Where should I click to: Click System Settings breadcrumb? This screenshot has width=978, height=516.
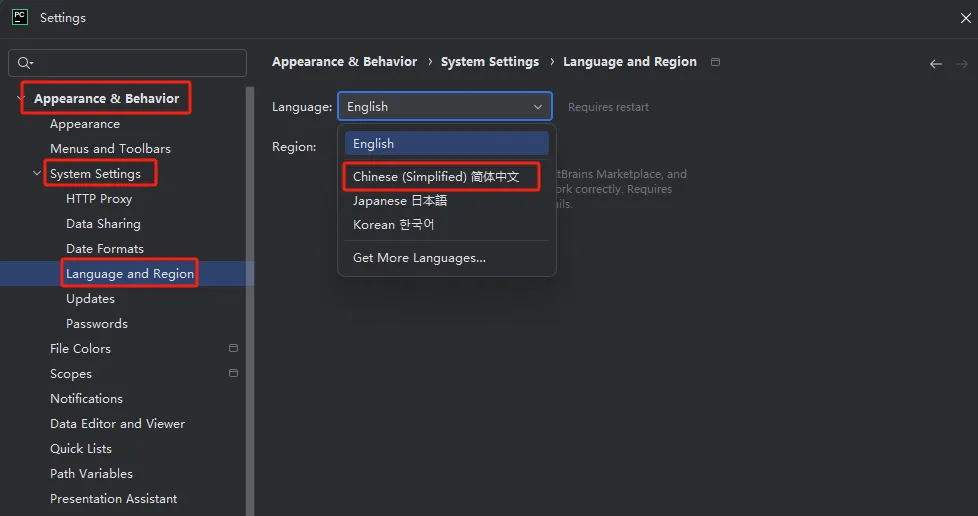point(490,62)
